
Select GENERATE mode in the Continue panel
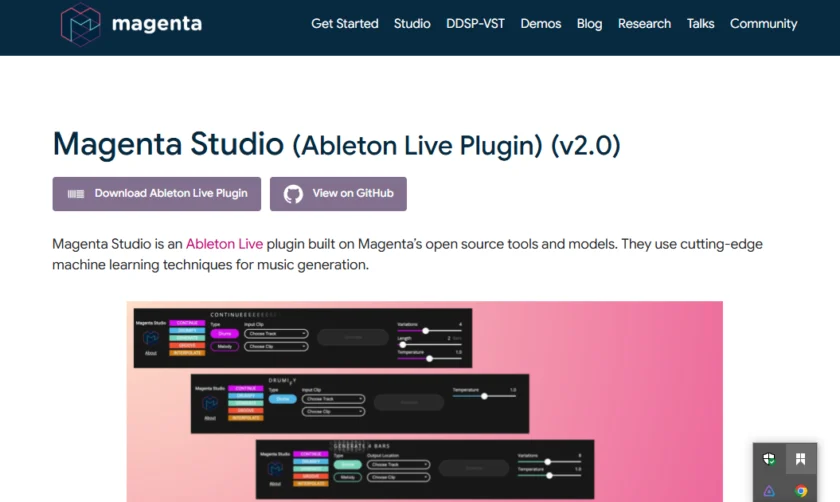[x=187, y=338]
